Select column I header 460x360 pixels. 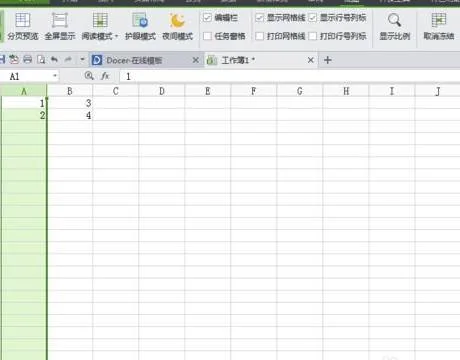[x=392, y=91]
